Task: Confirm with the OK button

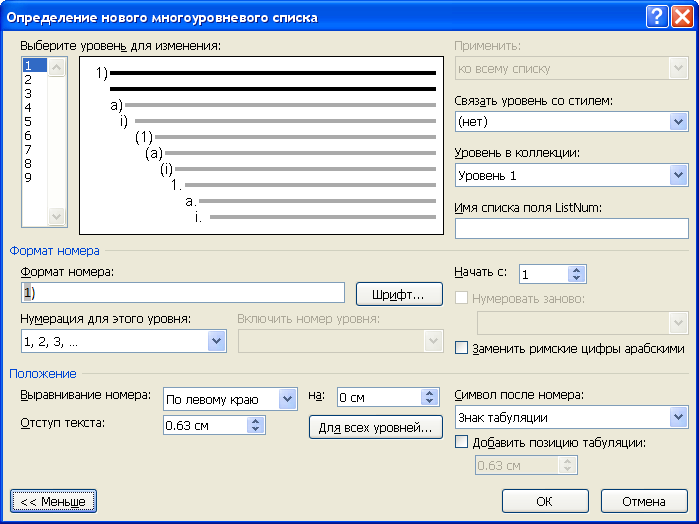Action: click(x=545, y=501)
